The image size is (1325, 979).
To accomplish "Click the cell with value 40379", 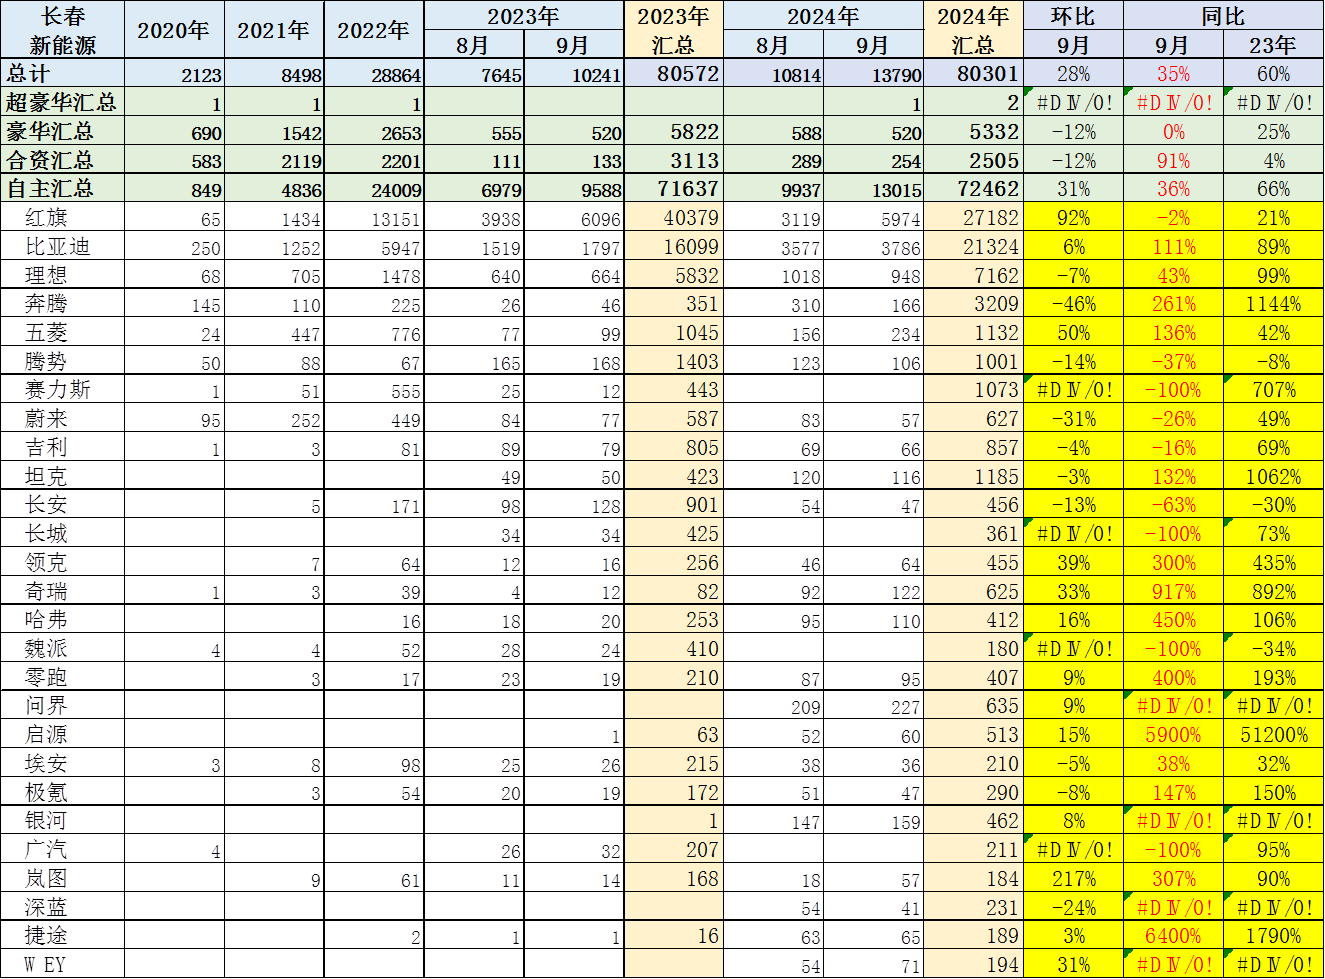I will click(673, 218).
